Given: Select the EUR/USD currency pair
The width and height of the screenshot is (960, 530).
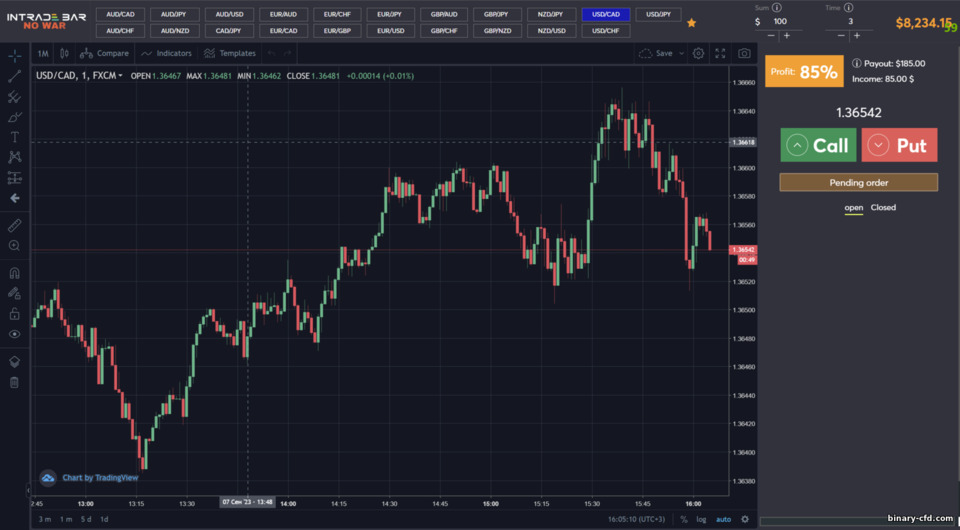Looking at the screenshot, I should 391,31.
